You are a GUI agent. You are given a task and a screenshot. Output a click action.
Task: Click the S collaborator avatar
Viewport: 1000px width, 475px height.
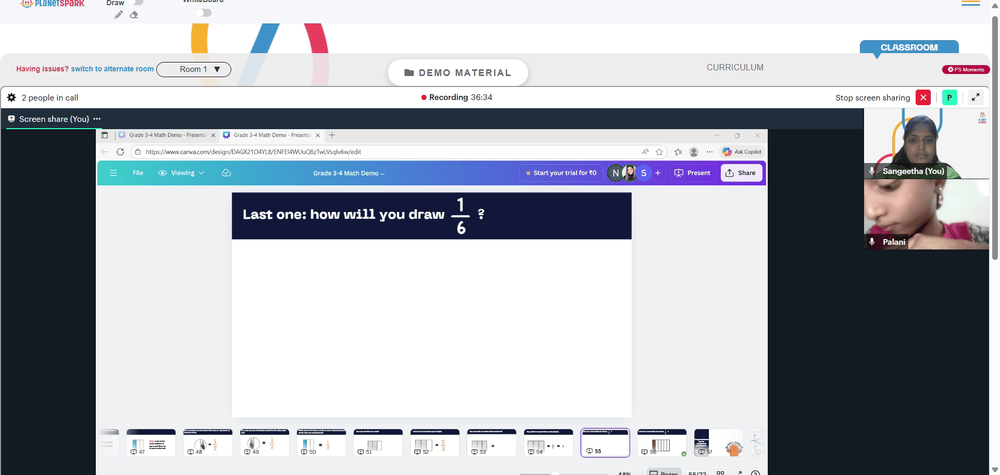click(643, 173)
